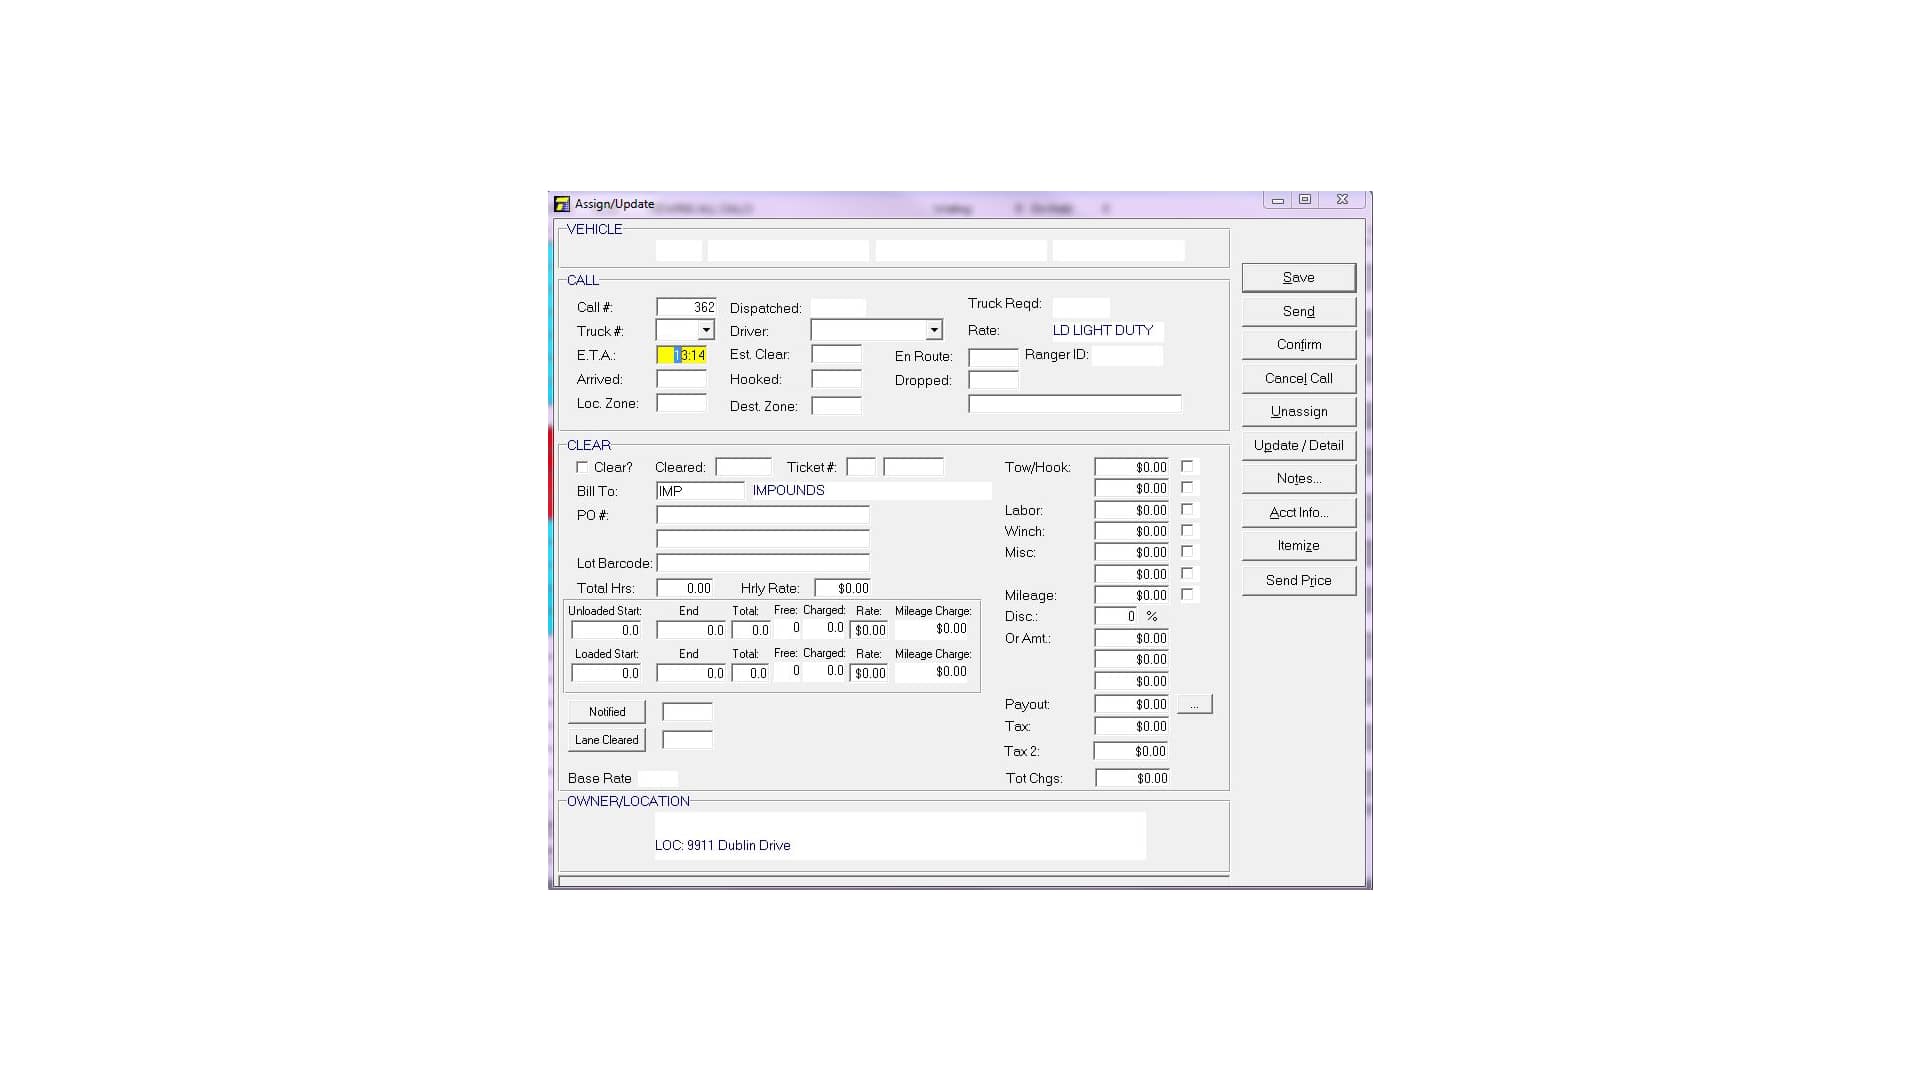This screenshot has width=1920, height=1080.
Task: Toggle the Mileage charge checkbox
Action: point(1187,595)
